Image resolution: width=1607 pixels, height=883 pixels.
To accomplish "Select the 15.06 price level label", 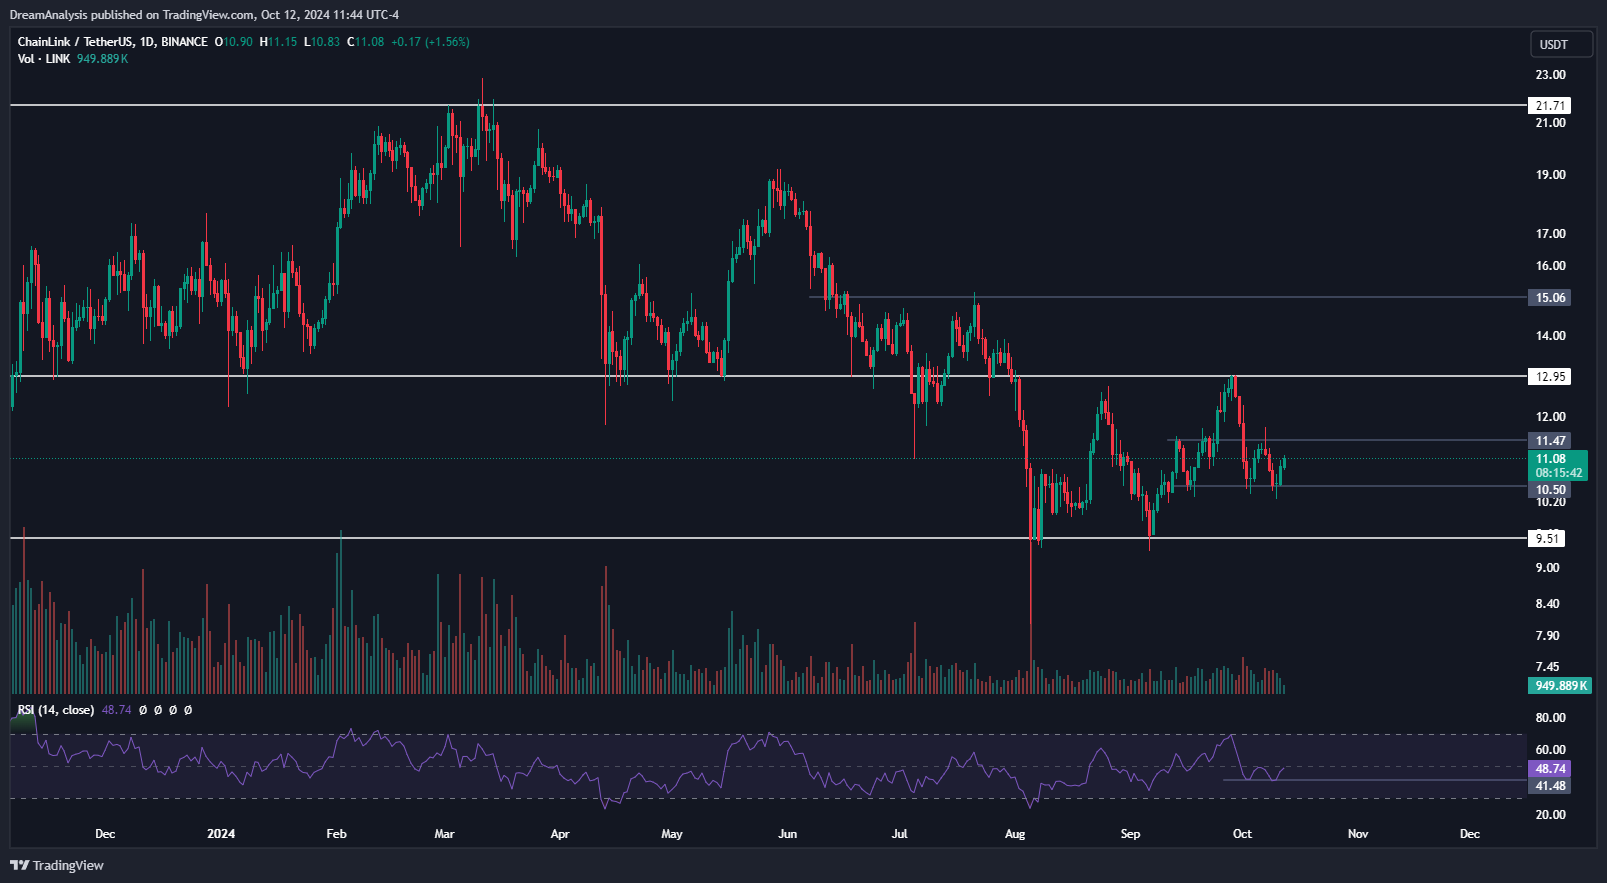I will coord(1550,297).
